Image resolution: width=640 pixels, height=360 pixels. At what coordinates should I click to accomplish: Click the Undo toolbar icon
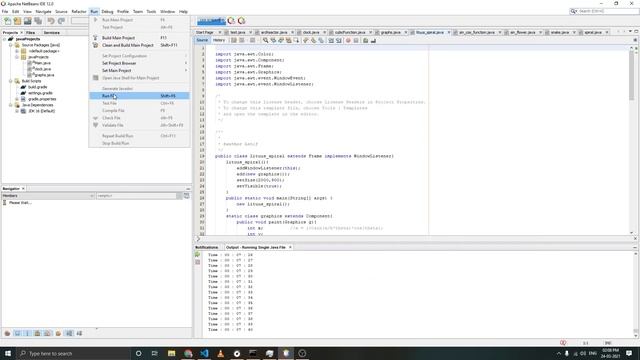click(x=51, y=21)
